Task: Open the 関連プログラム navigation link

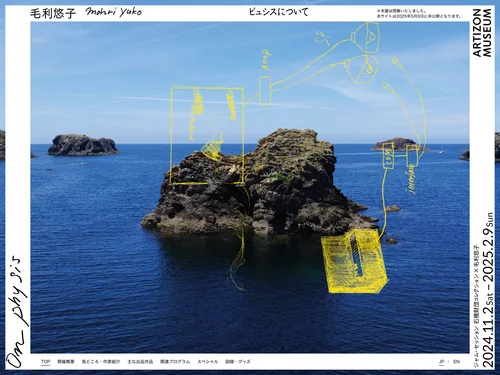Action: (175, 362)
